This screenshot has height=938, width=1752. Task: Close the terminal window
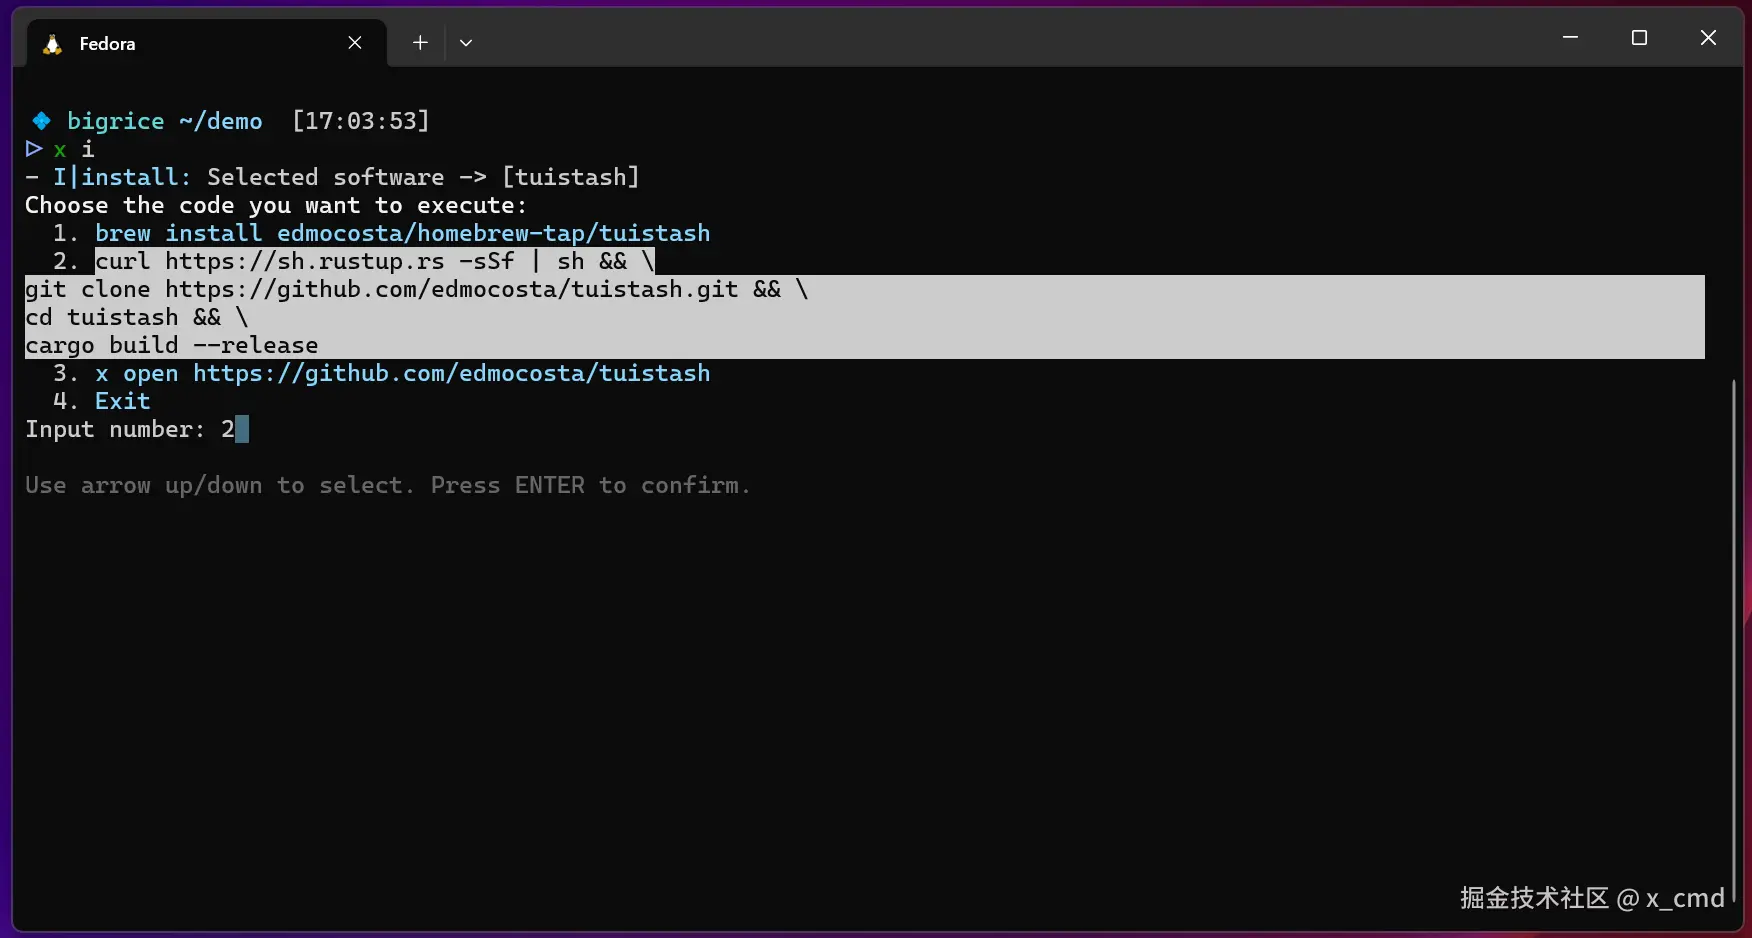[x=1708, y=38]
